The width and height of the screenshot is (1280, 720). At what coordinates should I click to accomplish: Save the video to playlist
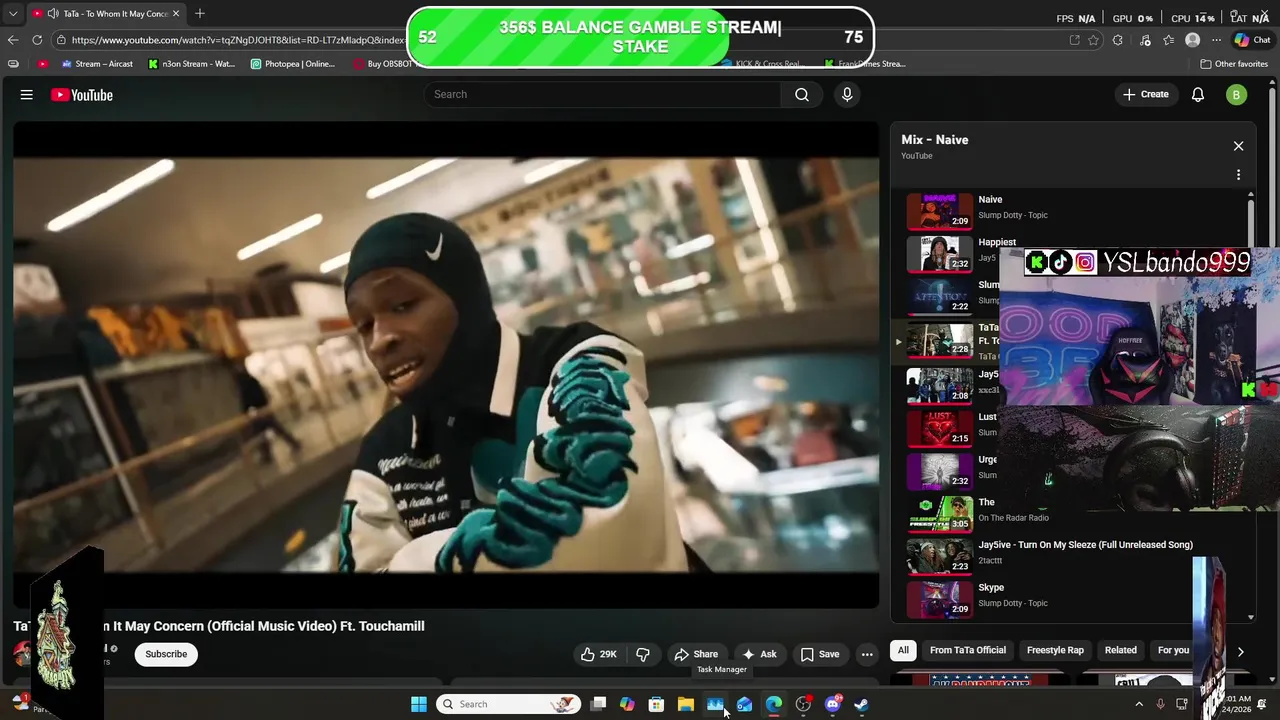(819, 654)
